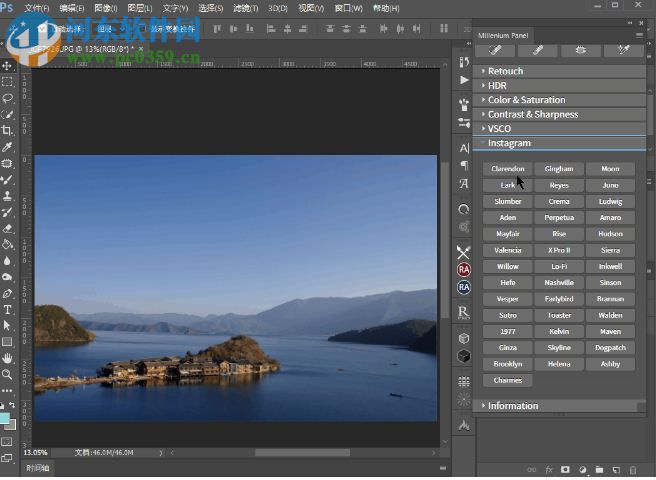Close the open document tab
Screen dimensions: 656x480
pos(141,49)
